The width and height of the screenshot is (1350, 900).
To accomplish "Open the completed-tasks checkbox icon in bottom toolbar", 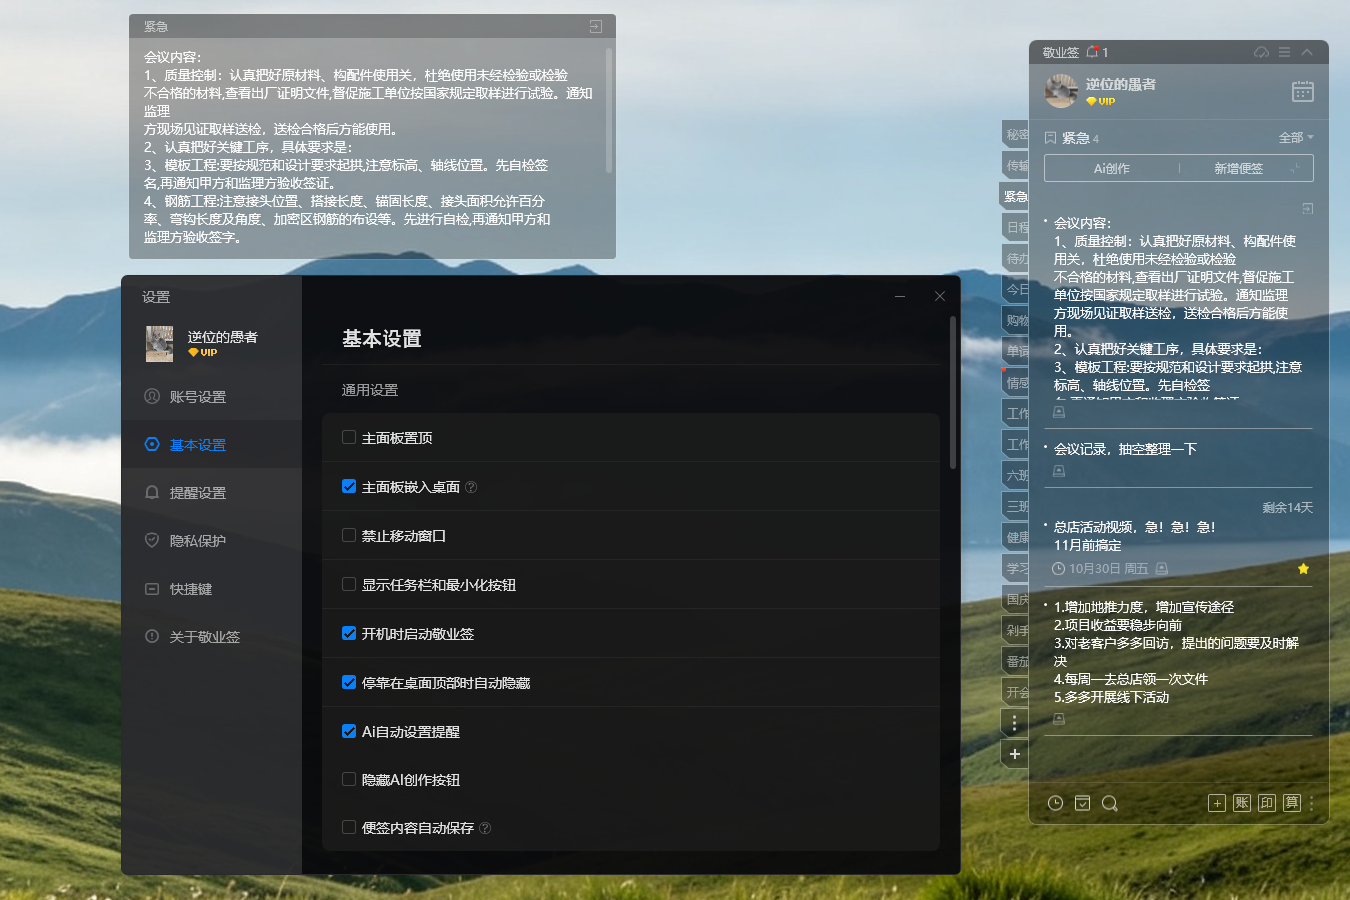I will [1082, 803].
